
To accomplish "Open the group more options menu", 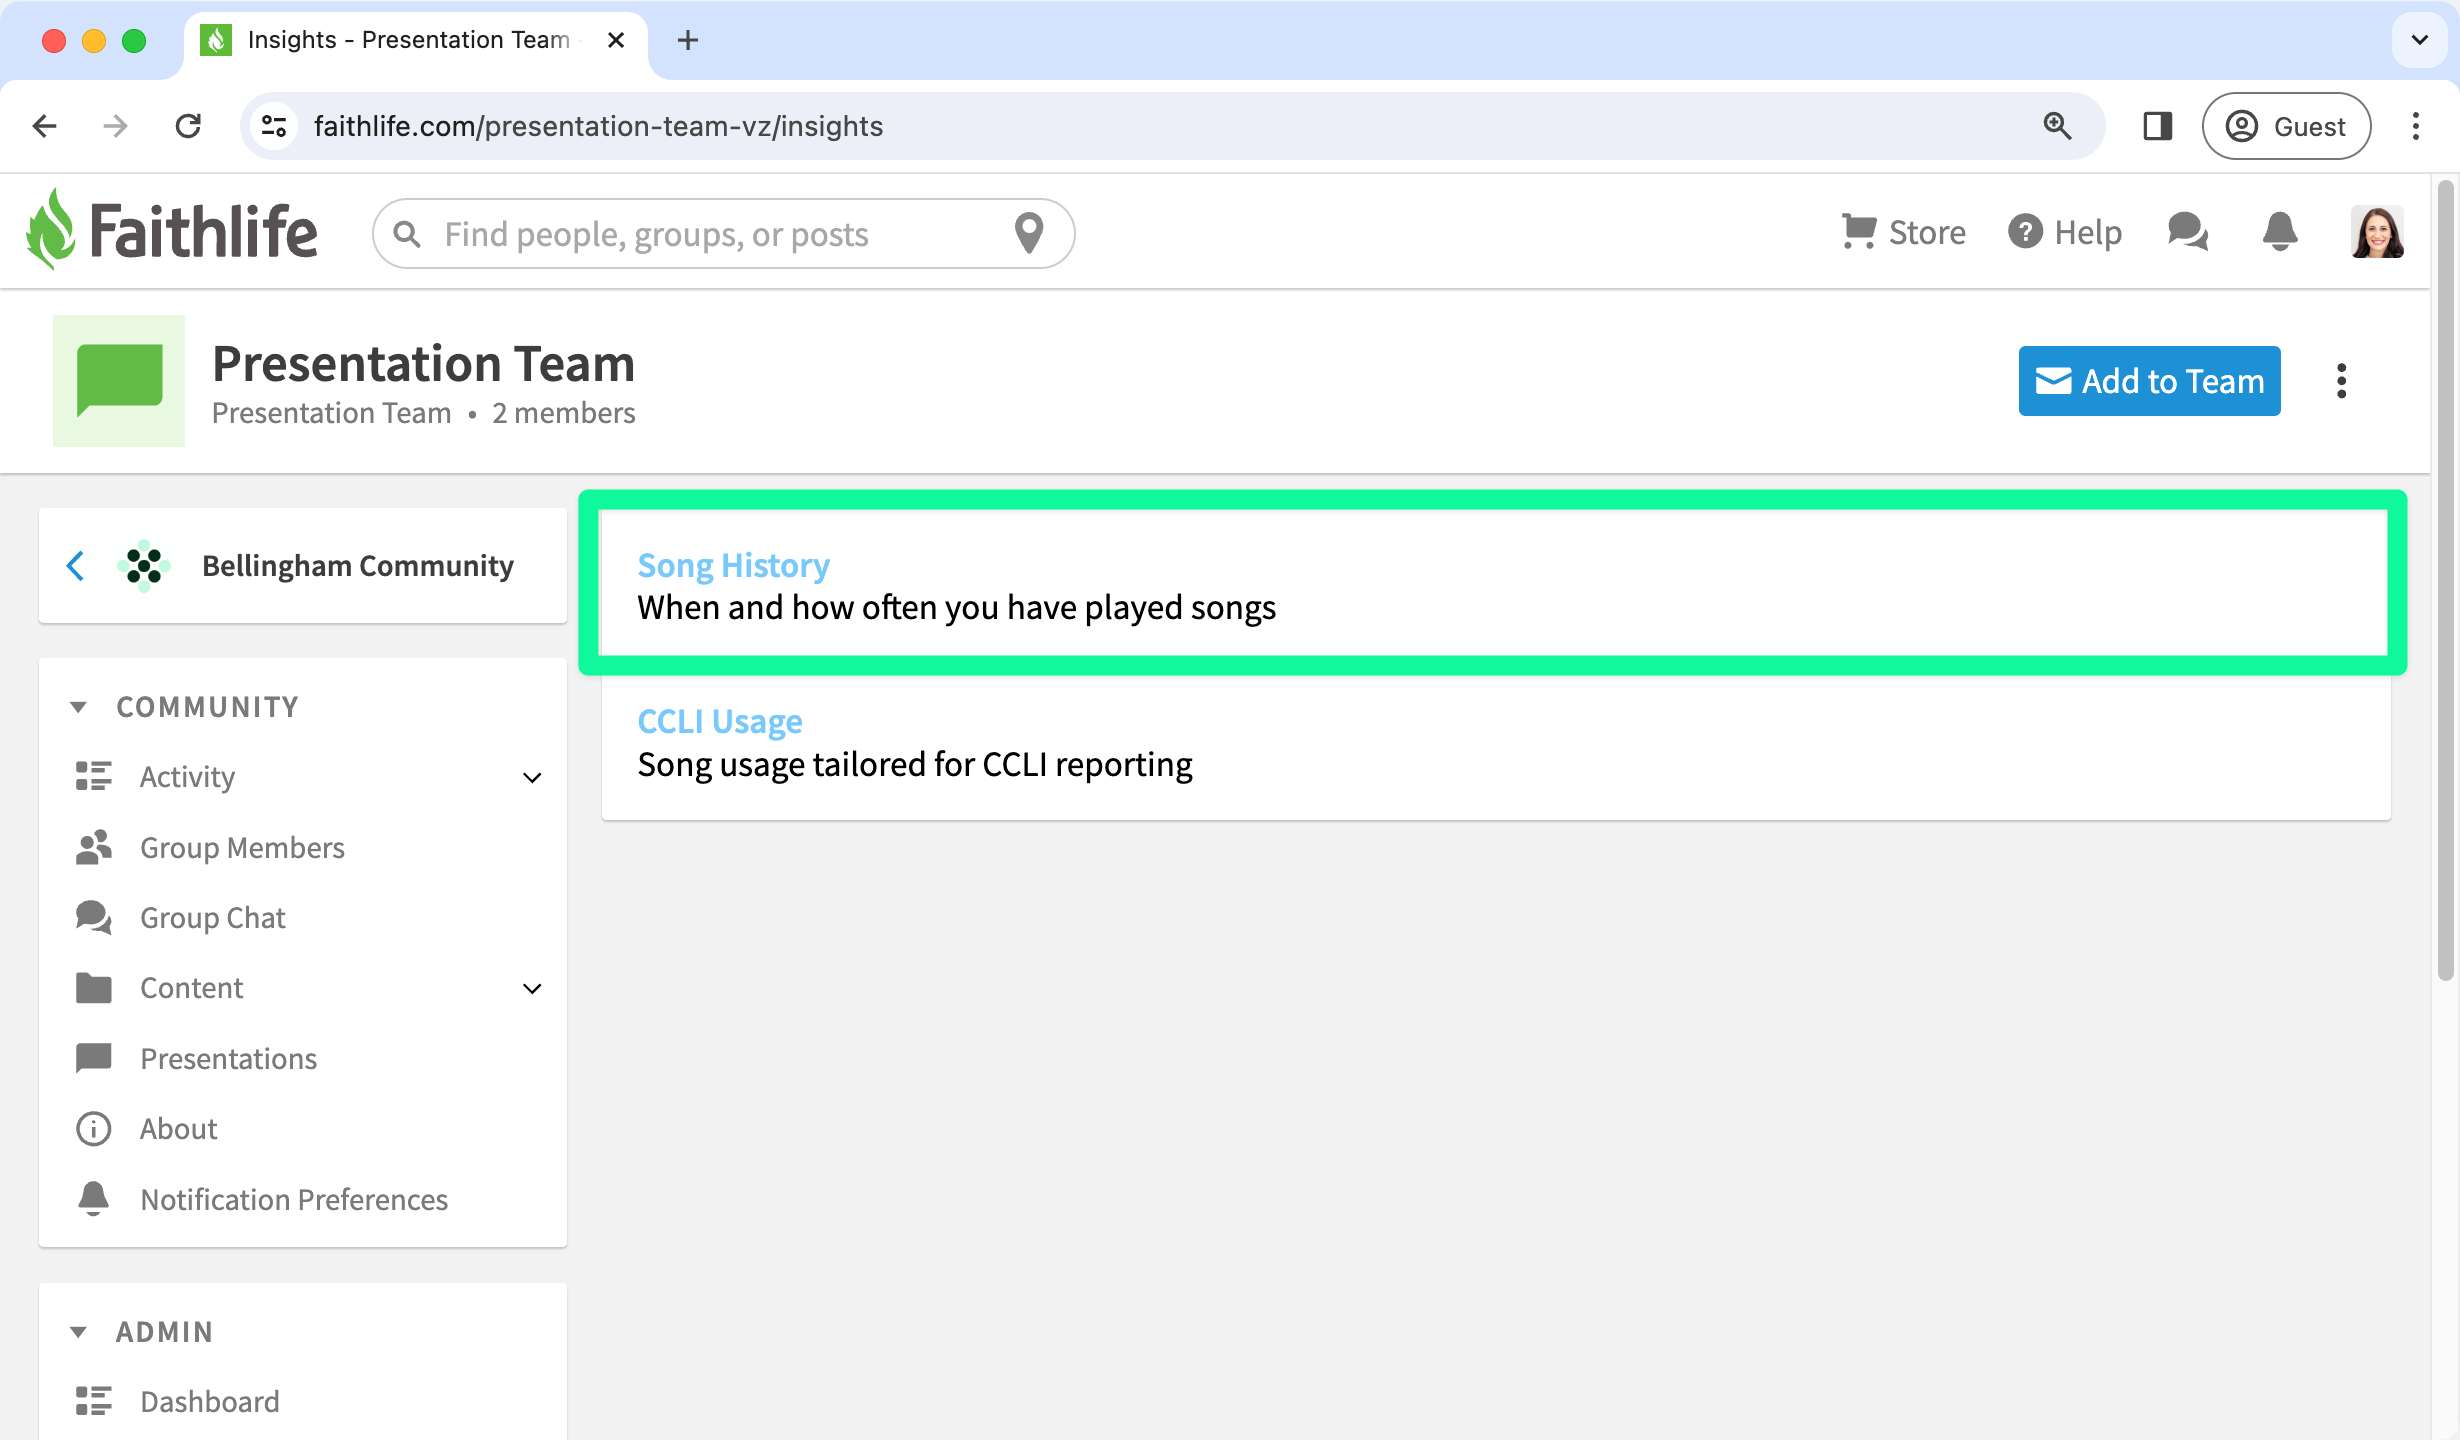I will [x=2341, y=381].
